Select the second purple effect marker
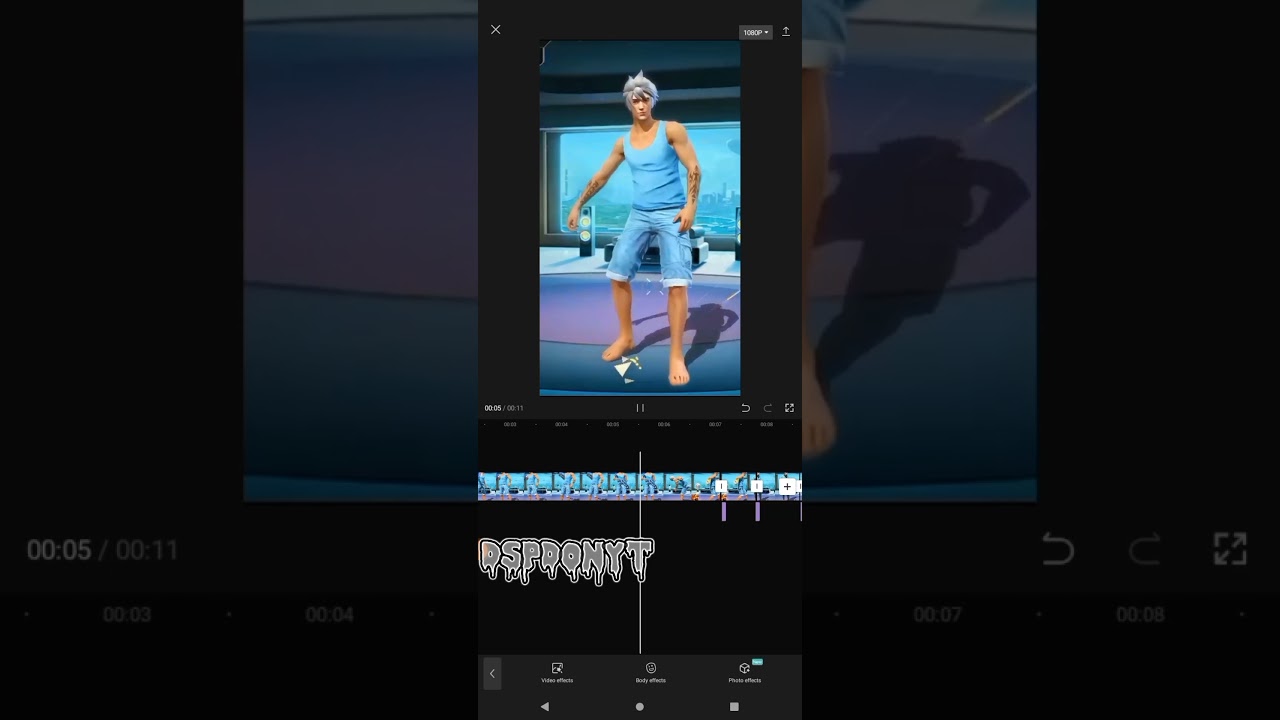The width and height of the screenshot is (1280, 720). (757, 511)
